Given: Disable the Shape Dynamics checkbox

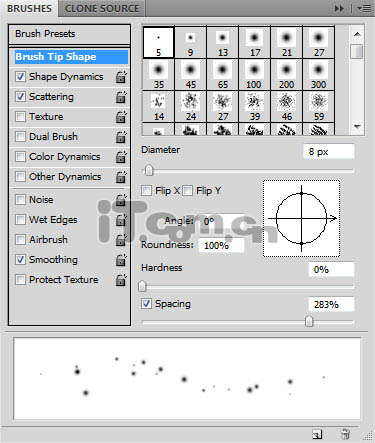Looking at the screenshot, I should pyautogui.click(x=20, y=77).
